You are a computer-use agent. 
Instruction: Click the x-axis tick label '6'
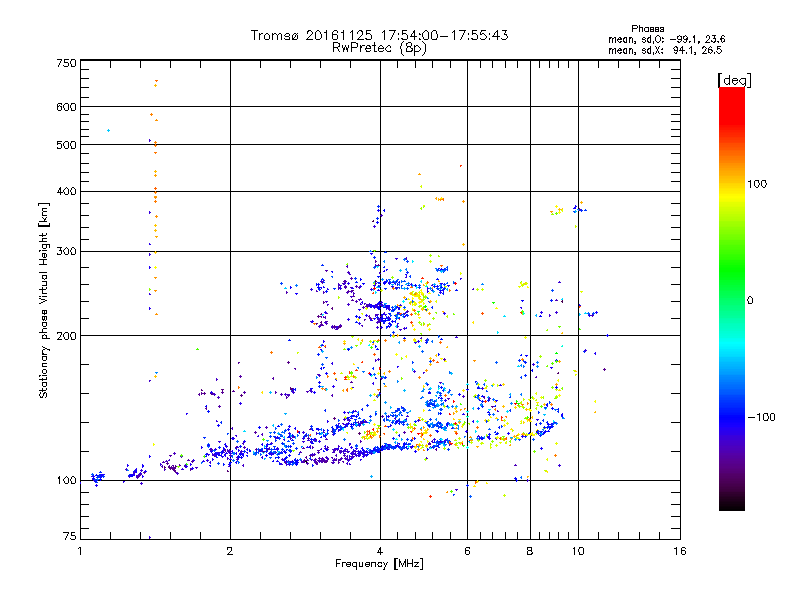pyautogui.click(x=467, y=551)
